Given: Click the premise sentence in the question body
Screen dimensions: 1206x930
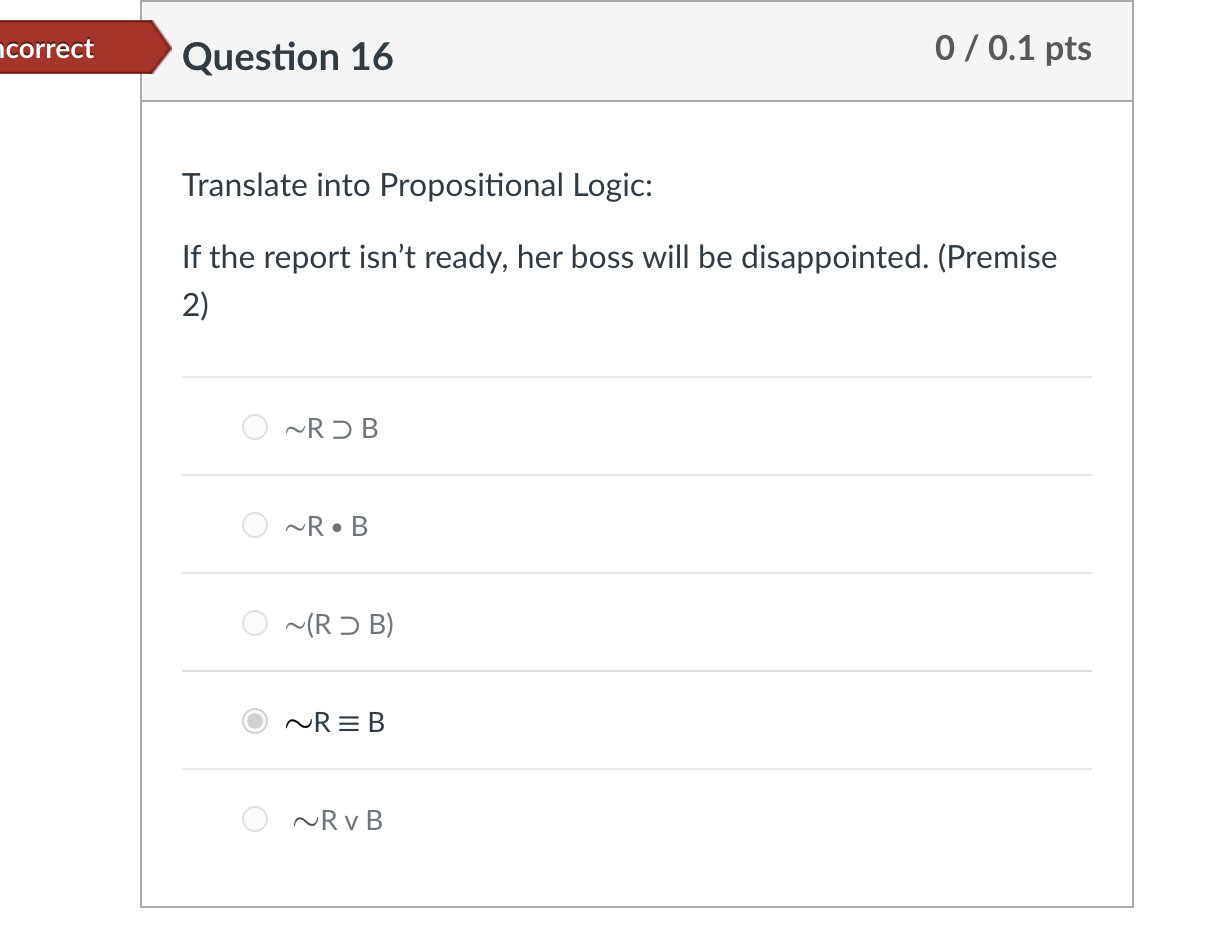Looking at the screenshot, I should 618,257.
